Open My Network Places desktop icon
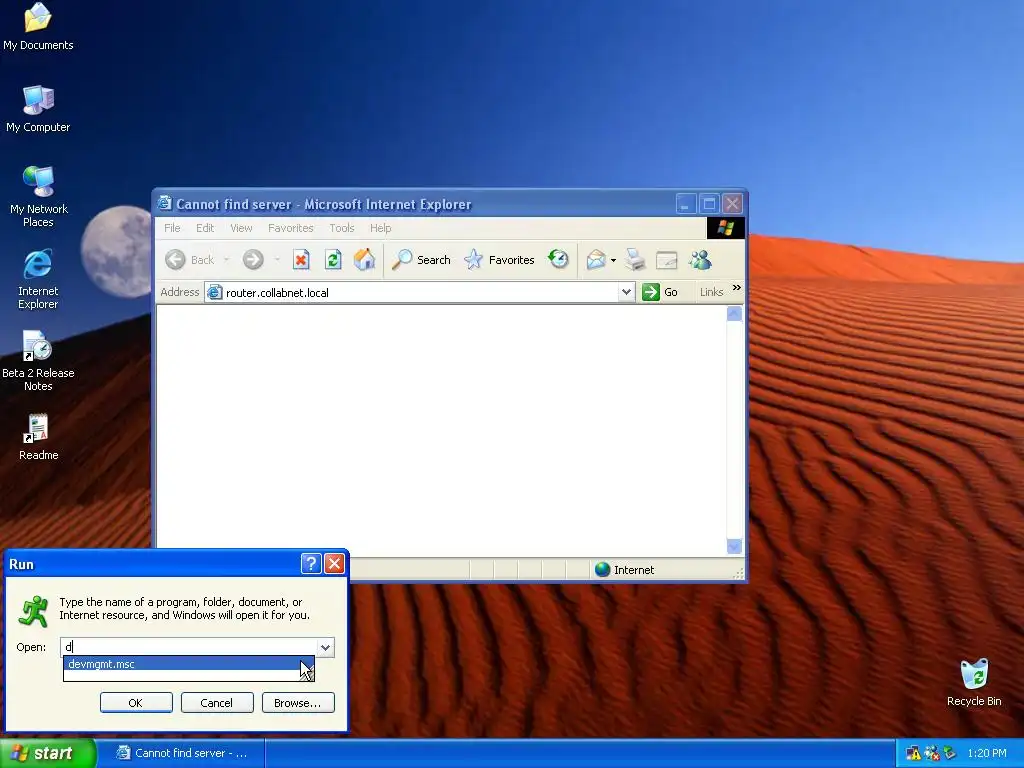Viewport: 1024px width, 768px height. 39,196
